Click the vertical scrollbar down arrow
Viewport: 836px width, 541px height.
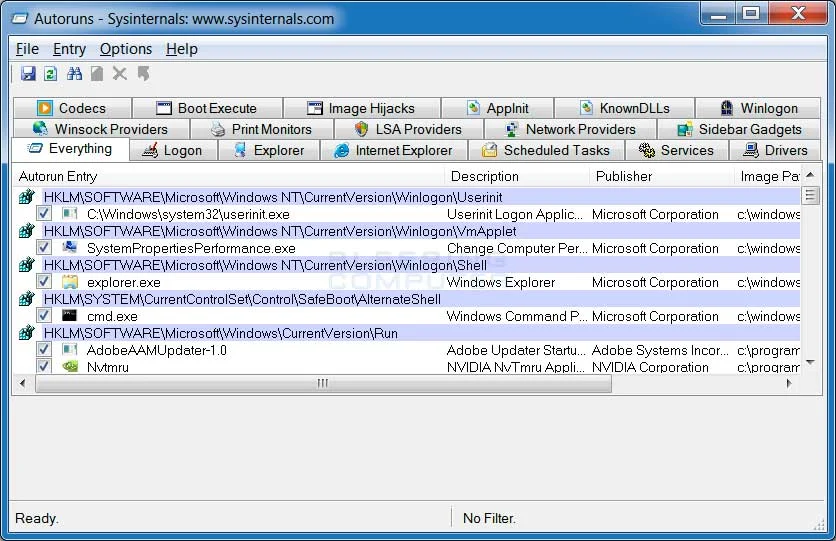810,363
